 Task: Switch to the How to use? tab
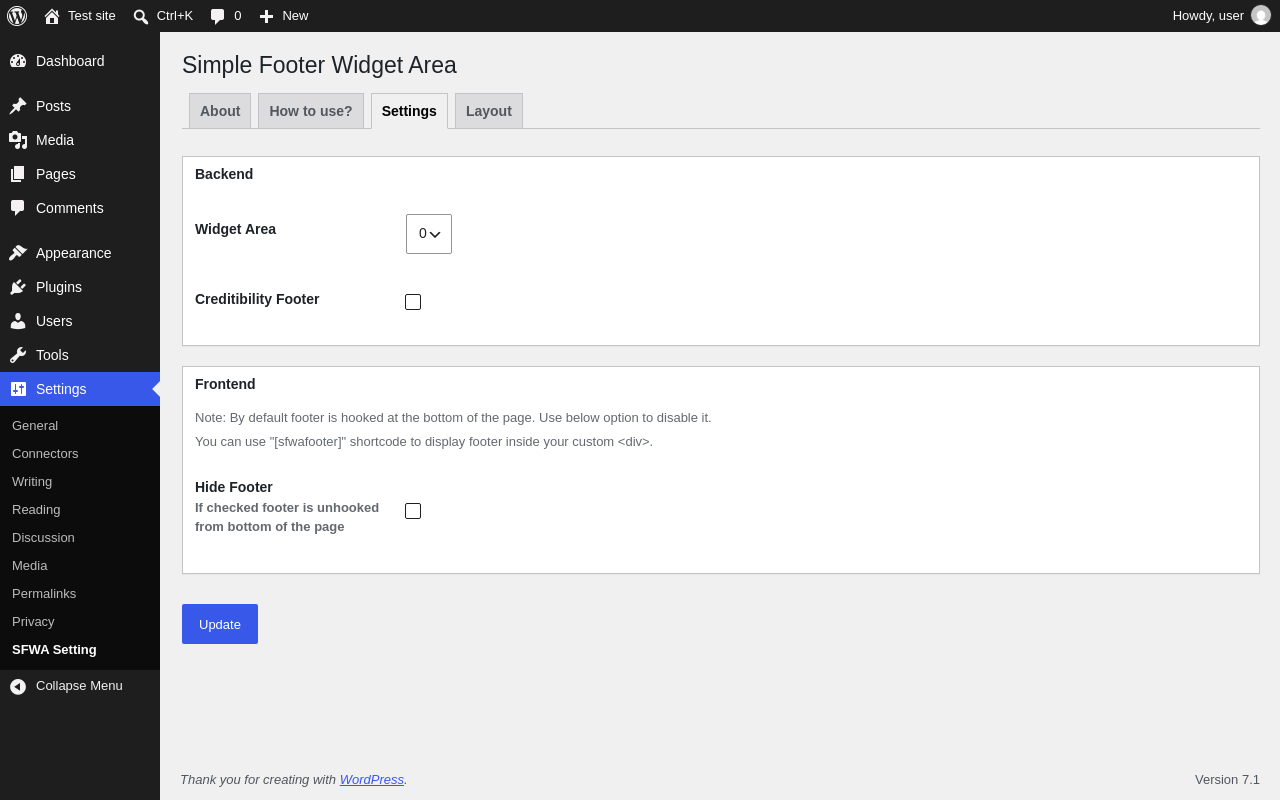[311, 111]
